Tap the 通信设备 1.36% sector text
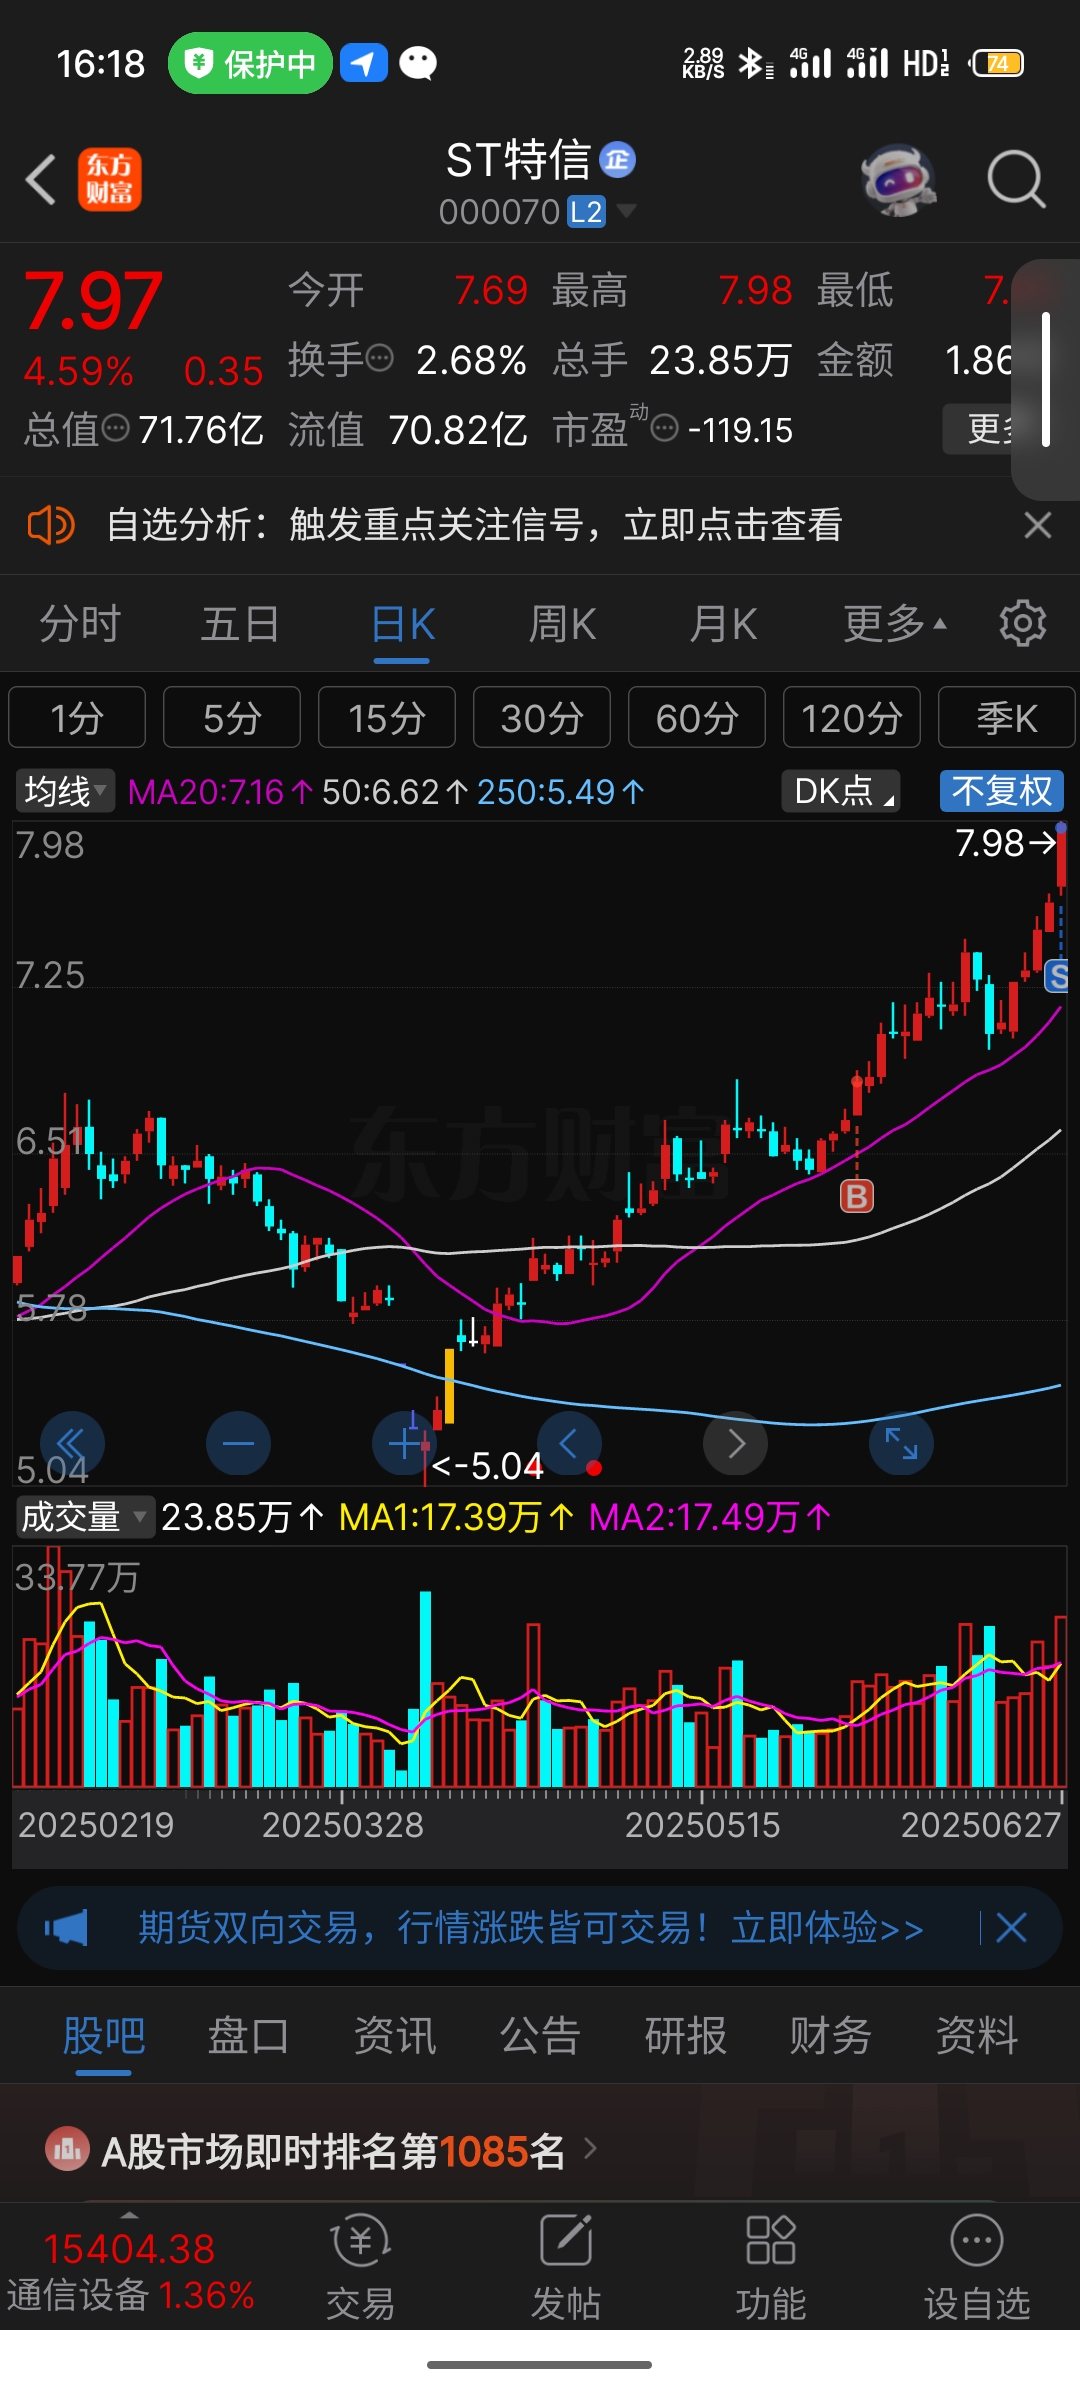The height and width of the screenshot is (2400, 1080). [x=131, y=2294]
